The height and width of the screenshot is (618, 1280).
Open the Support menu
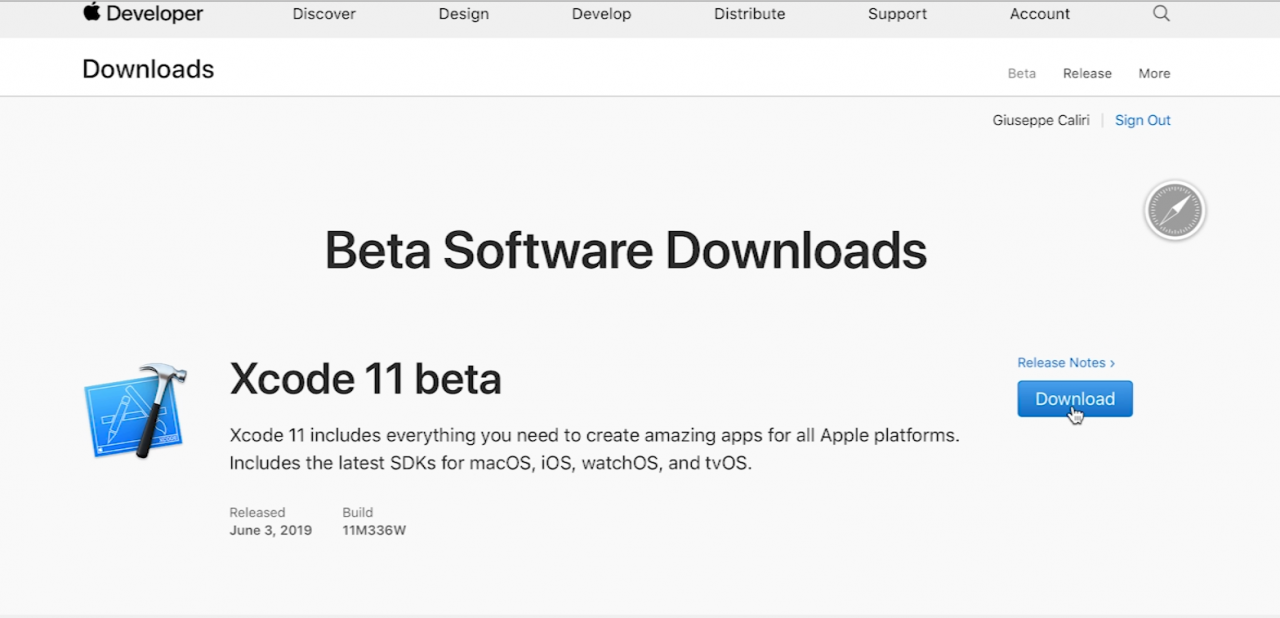tap(897, 14)
